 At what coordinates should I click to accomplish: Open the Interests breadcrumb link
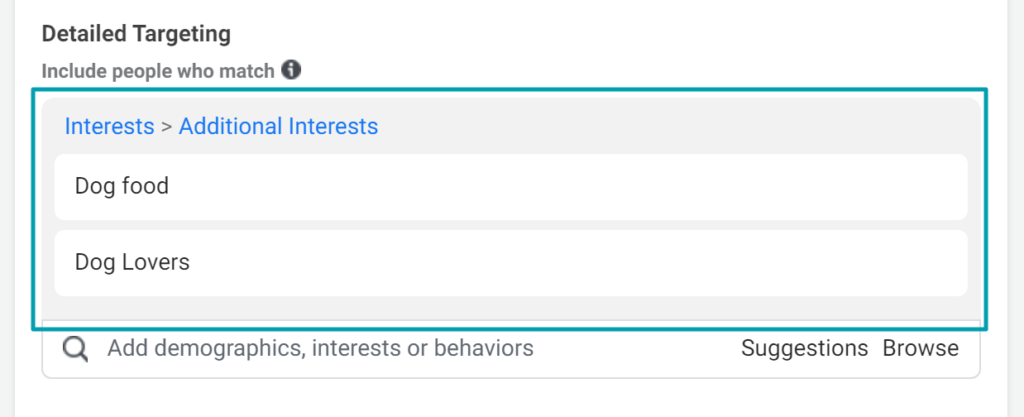[x=109, y=126]
